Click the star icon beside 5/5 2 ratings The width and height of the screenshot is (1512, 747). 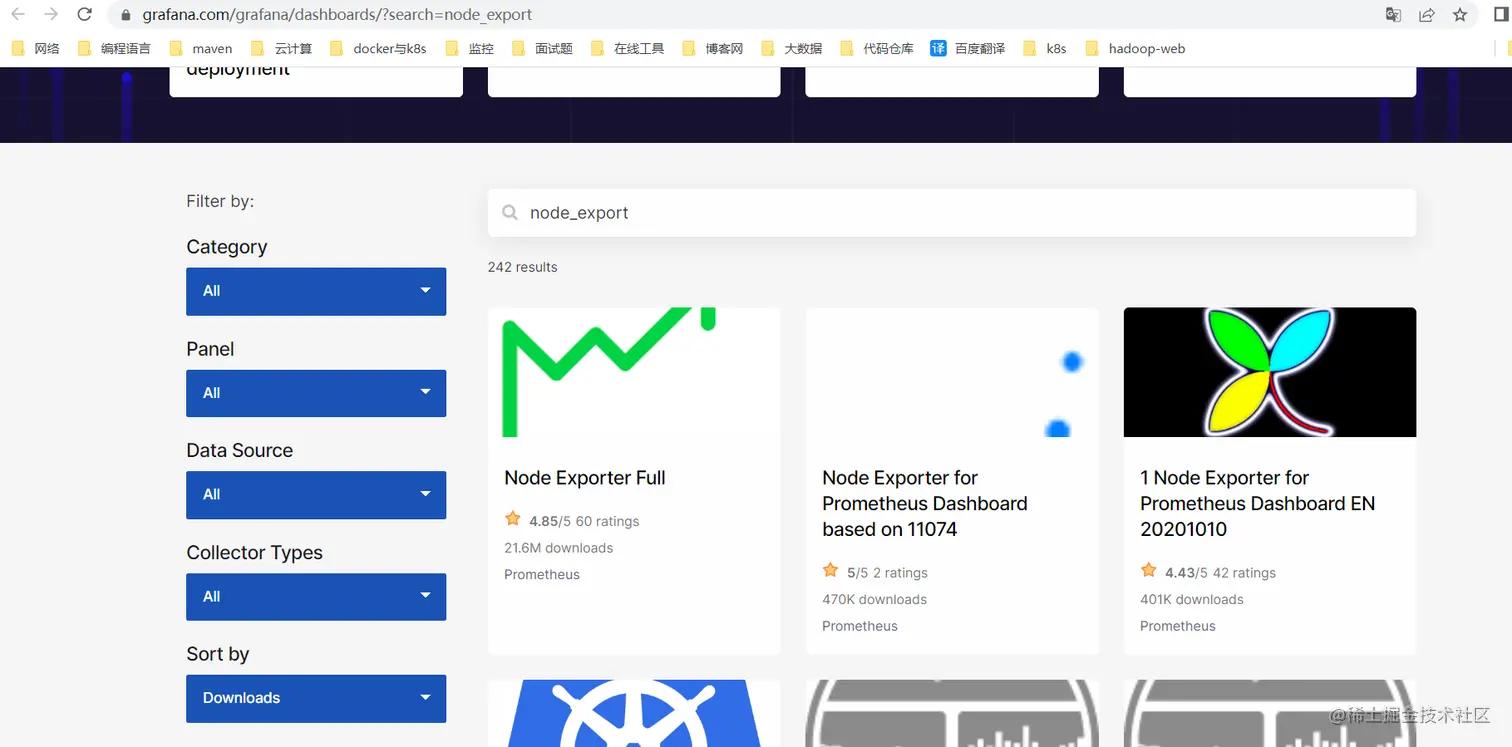[830, 571]
